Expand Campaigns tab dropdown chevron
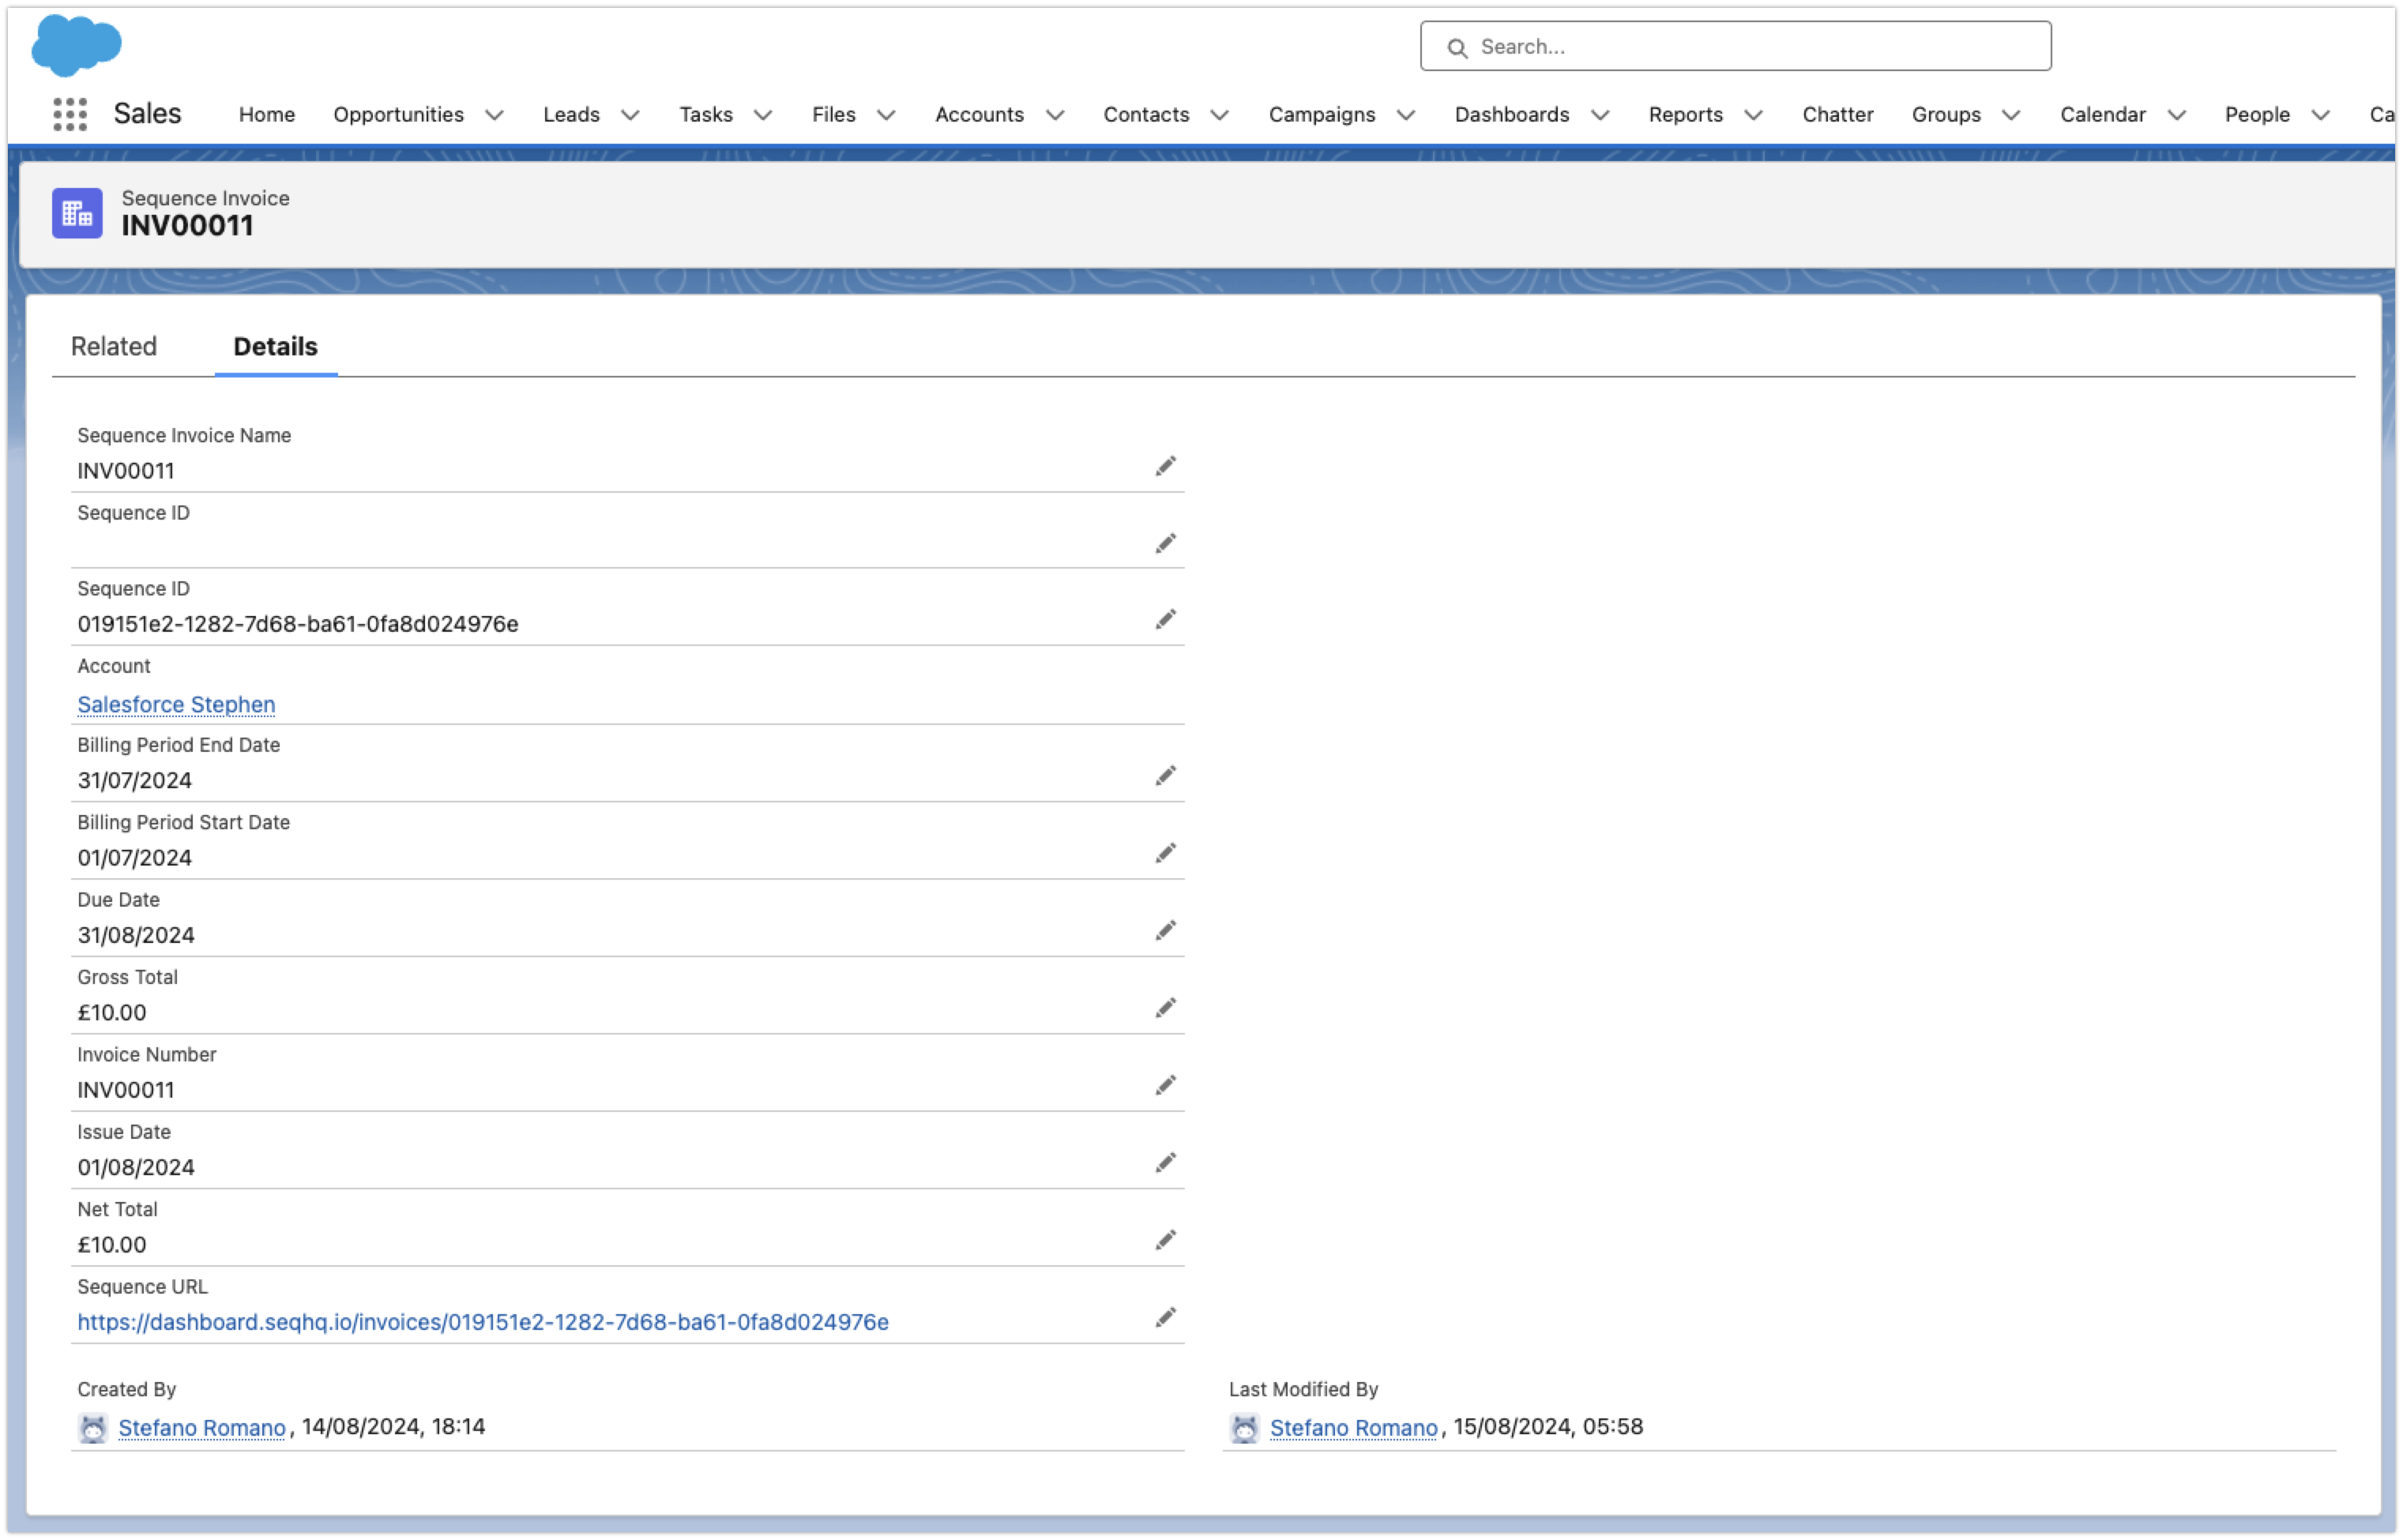 click(1405, 115)
